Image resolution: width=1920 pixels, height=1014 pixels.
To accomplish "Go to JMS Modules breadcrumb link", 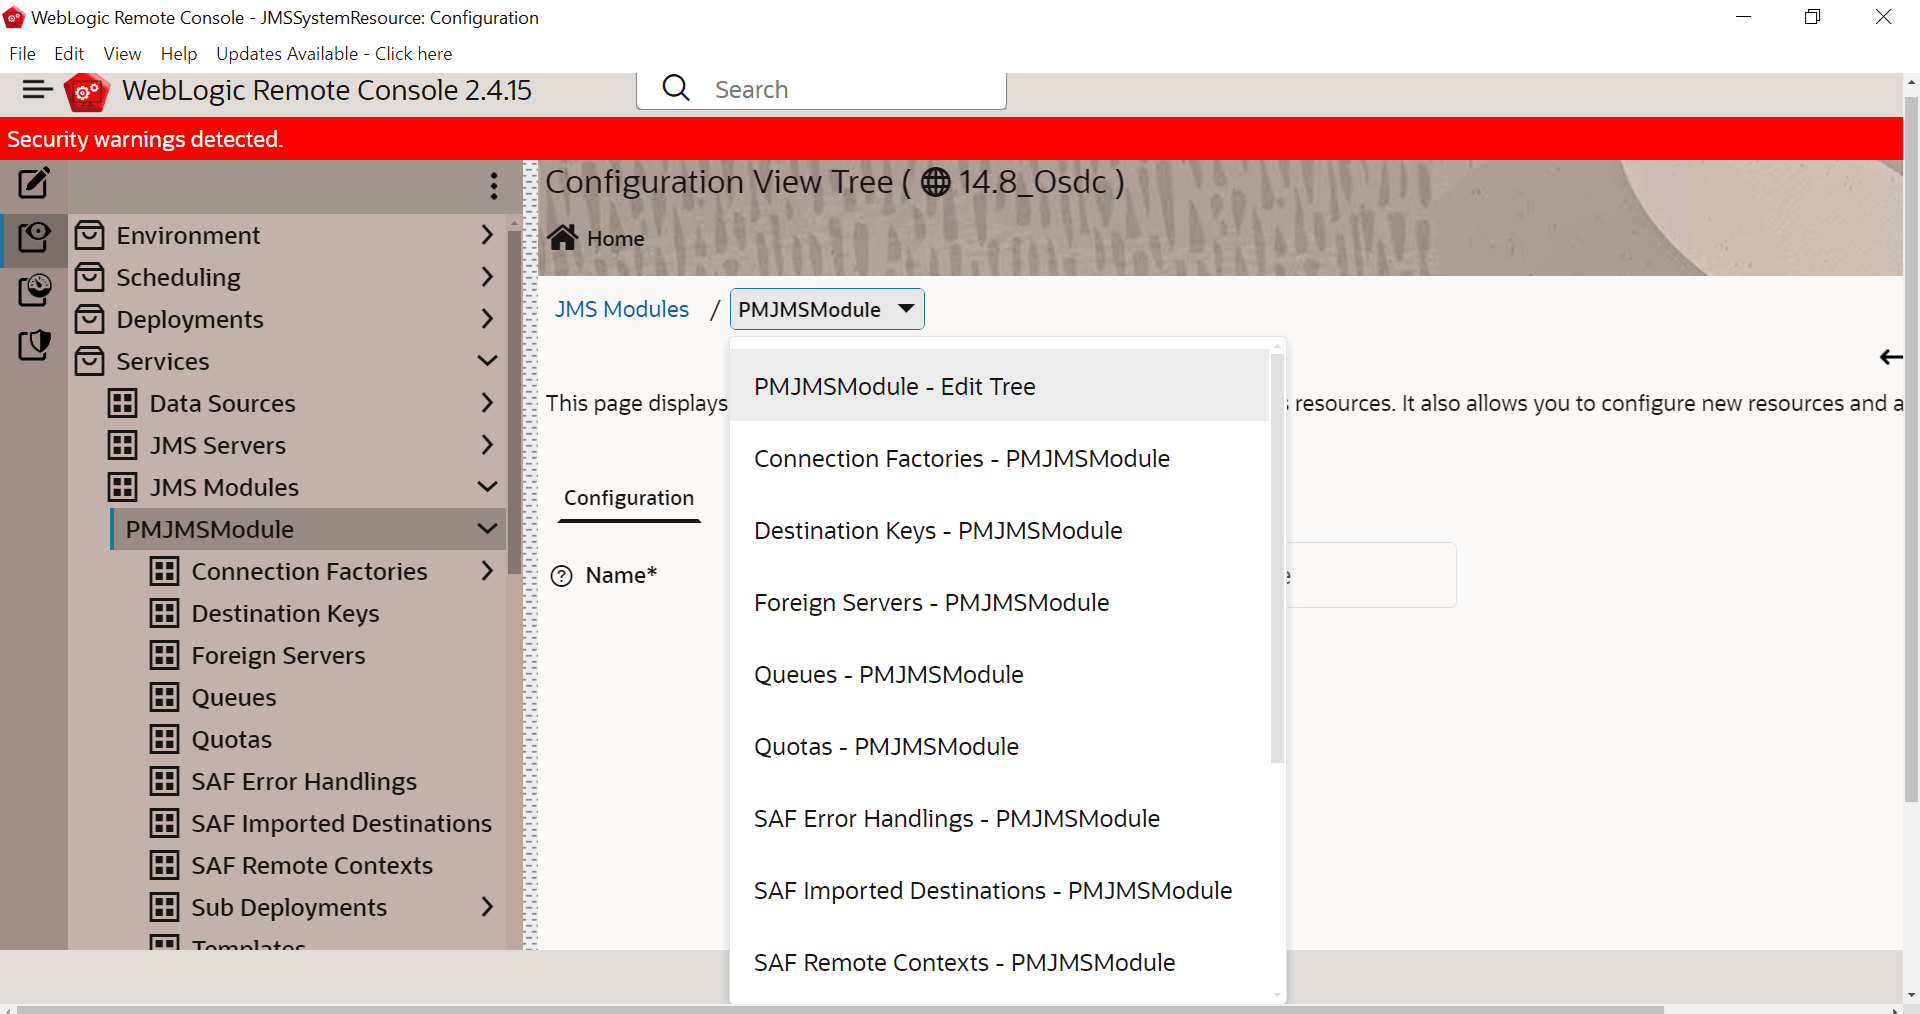I will (x=622, y=309).
